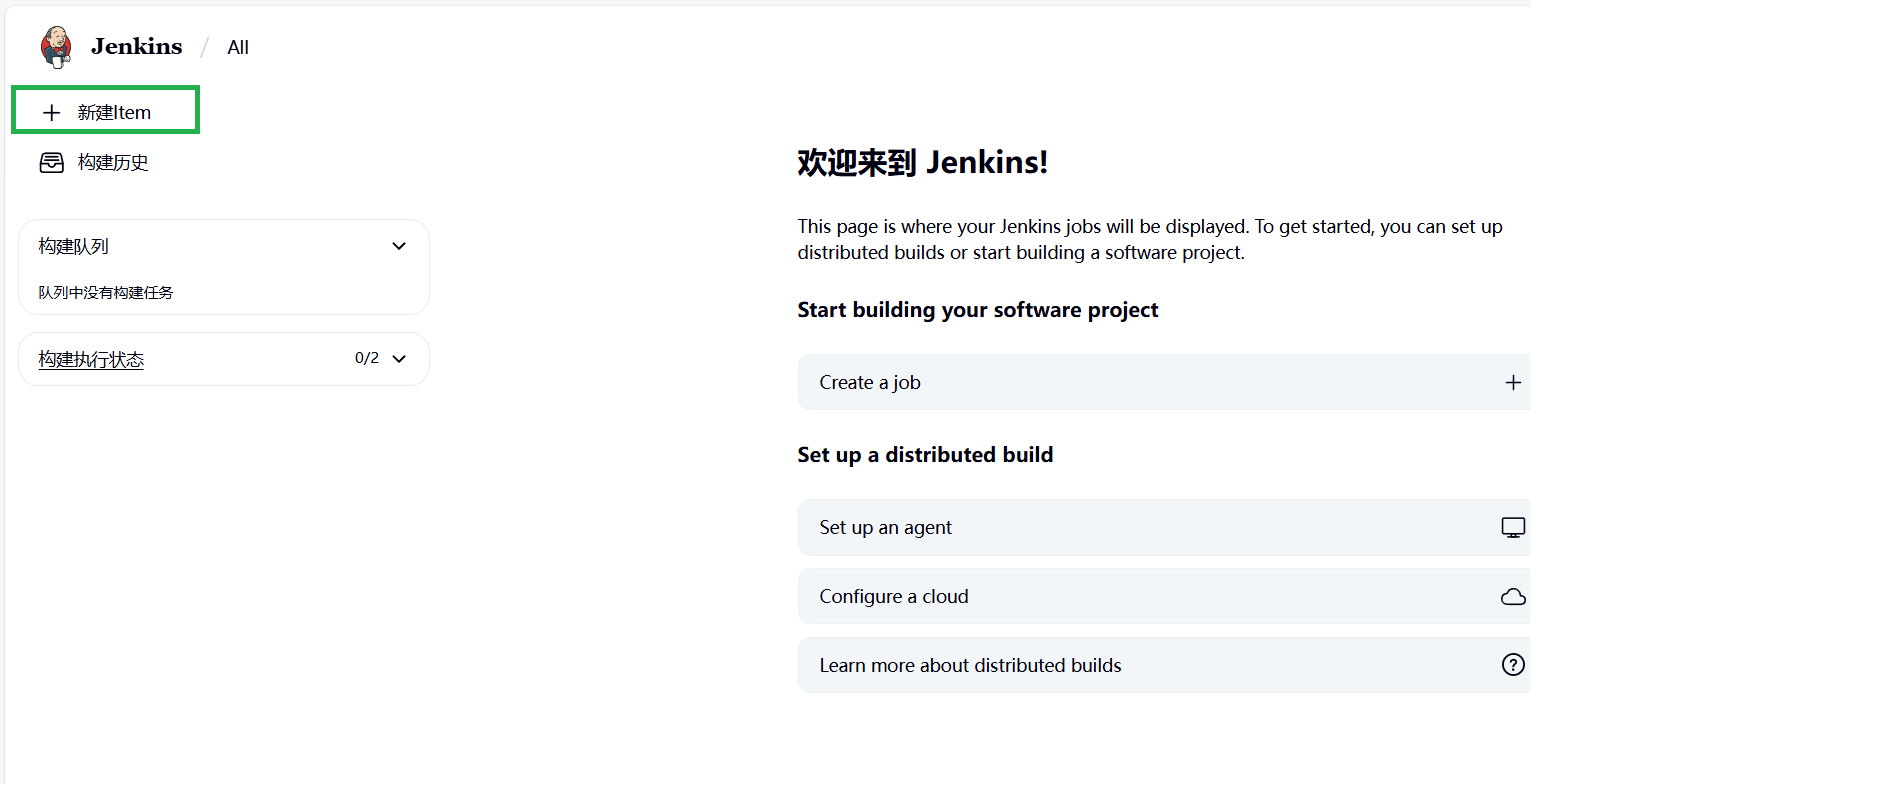The height and width of the screenshot is (796, 1898).
Task: Open the Configure a cloud link
Action: tap(1164, 596)
